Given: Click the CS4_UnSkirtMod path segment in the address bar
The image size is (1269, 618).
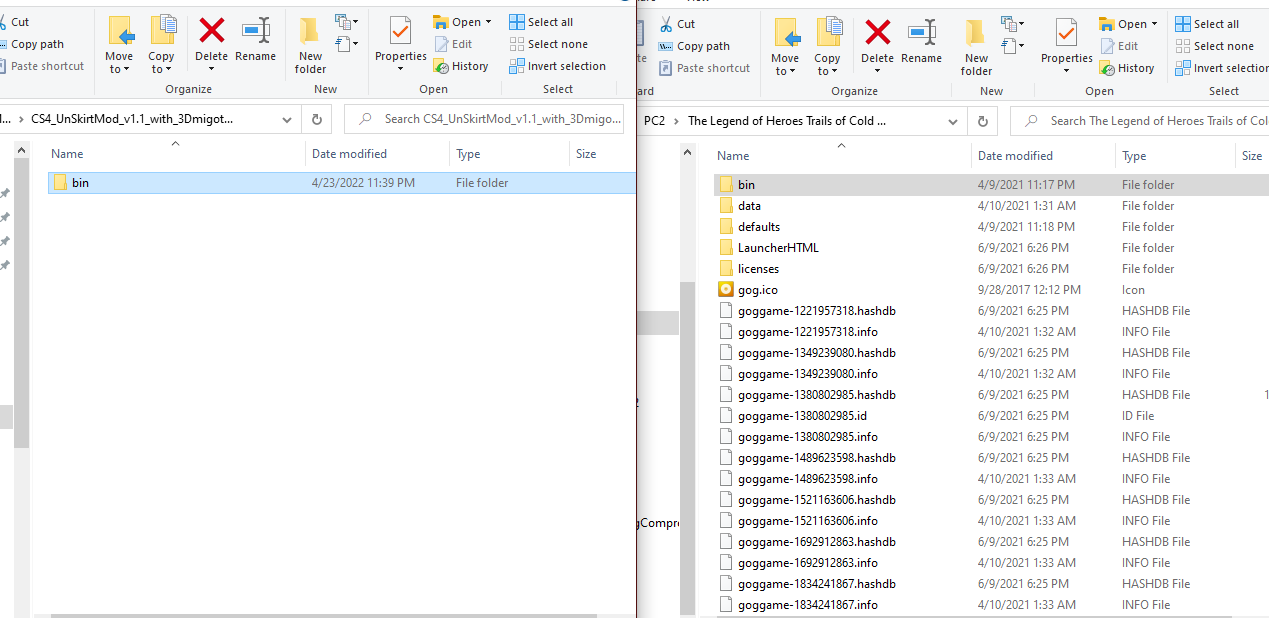Looking at the screenshot, I should click(132, 119).
